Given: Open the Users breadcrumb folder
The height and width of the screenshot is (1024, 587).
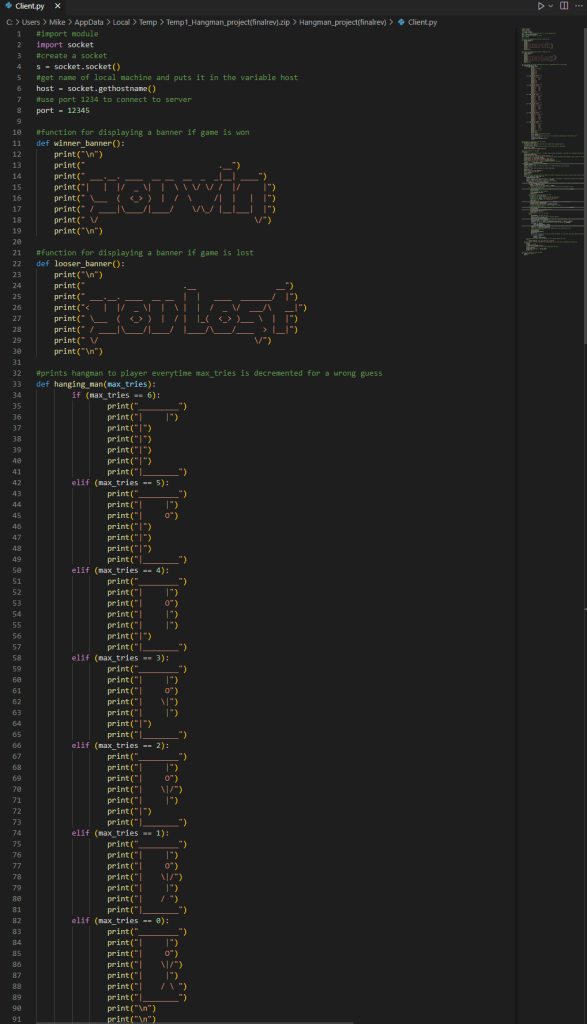Looking at the screenshot, I should [31, 22].
